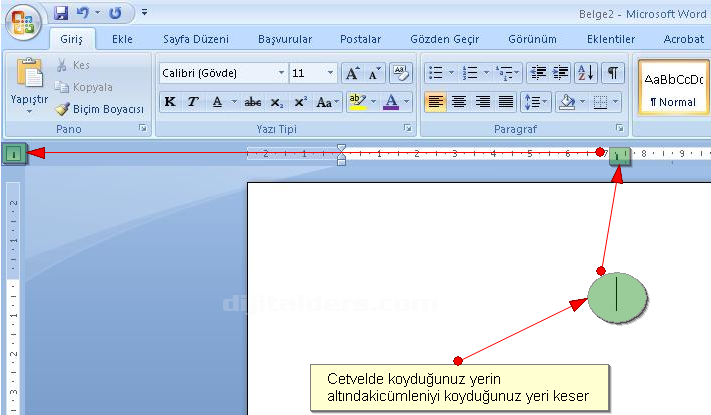711x415 pixels.
Task: Apply shading with the paint bucket icon
Action: [x=567, y=102]
